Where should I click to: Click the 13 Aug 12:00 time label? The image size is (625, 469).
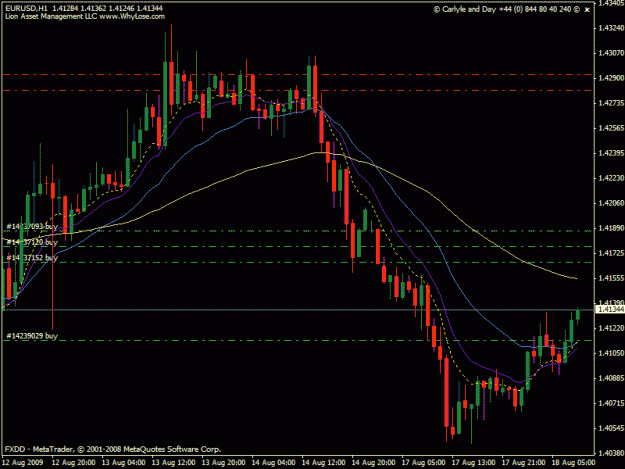(x=174, y=463)
